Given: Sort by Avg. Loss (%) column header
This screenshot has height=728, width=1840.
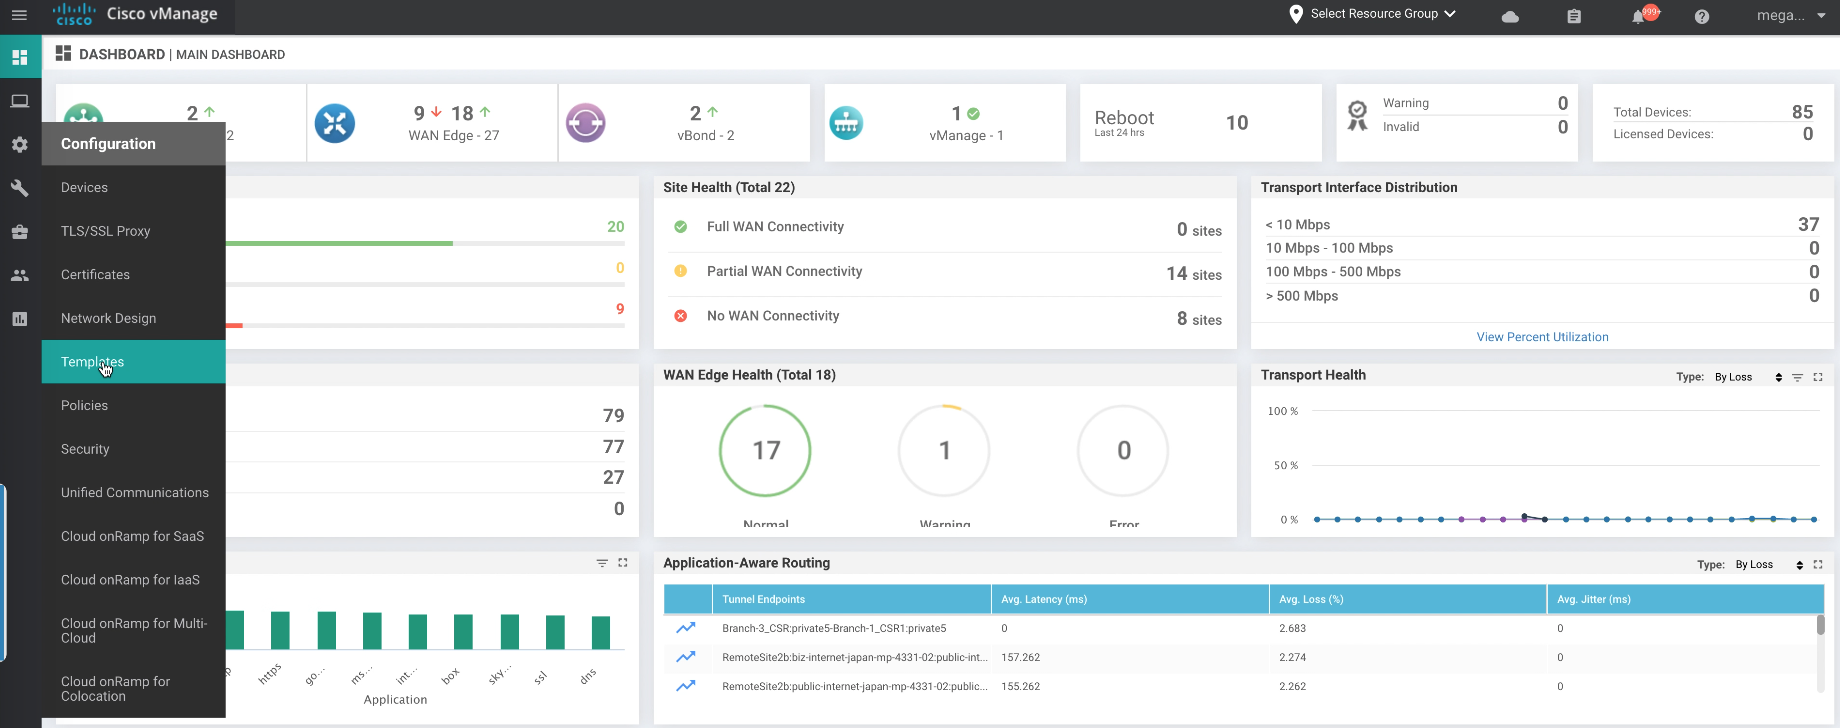Looking at the screenshot, I should [1408, 599].
